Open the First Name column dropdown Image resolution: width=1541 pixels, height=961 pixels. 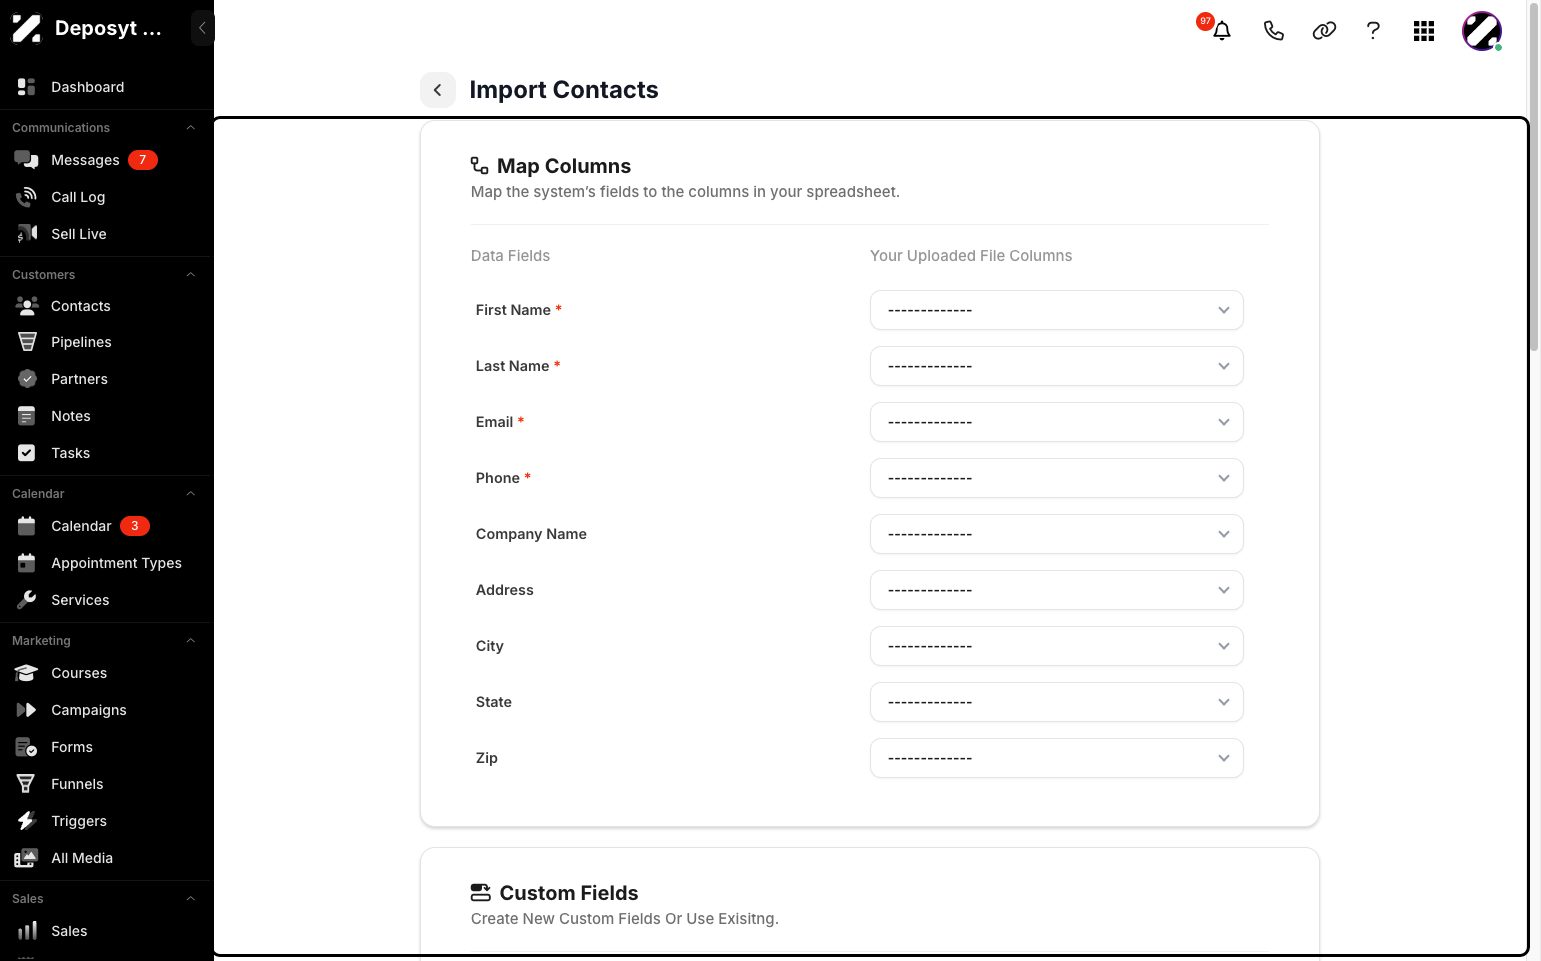pyautogui.click(x=1057, y=310)
